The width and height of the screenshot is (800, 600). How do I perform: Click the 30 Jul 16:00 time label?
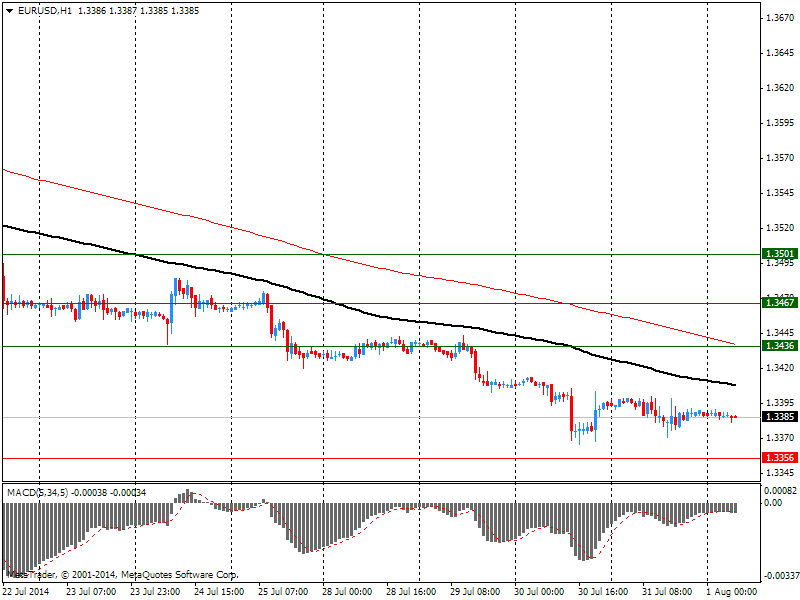coord(604,591)
